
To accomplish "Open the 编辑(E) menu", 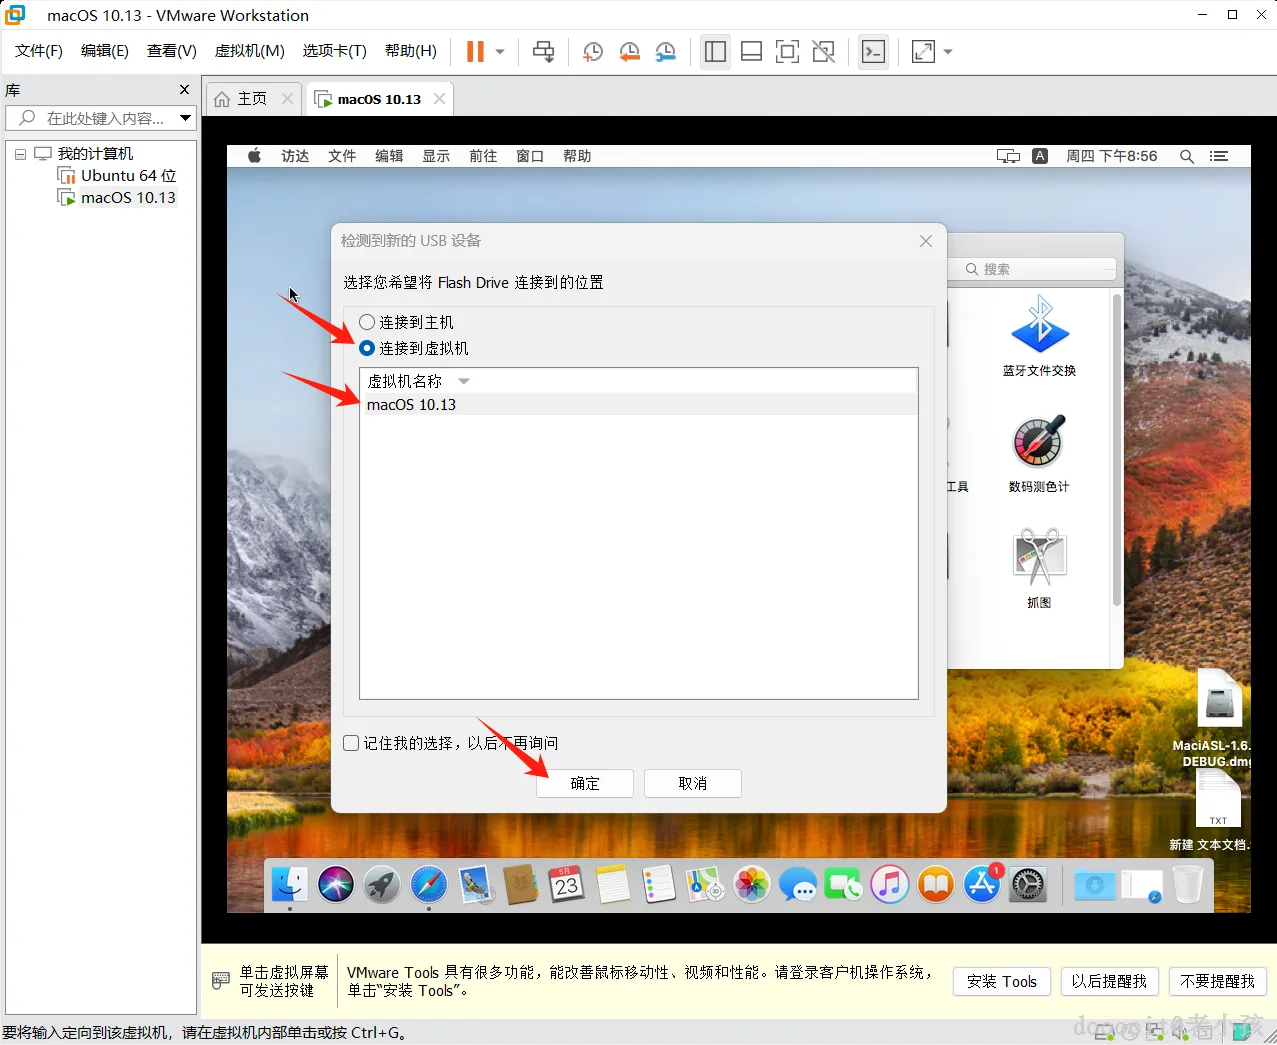I will [x=105, y=51].
